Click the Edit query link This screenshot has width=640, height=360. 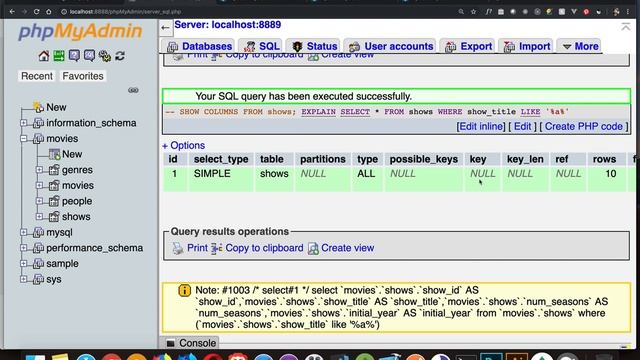click(522, 127)
